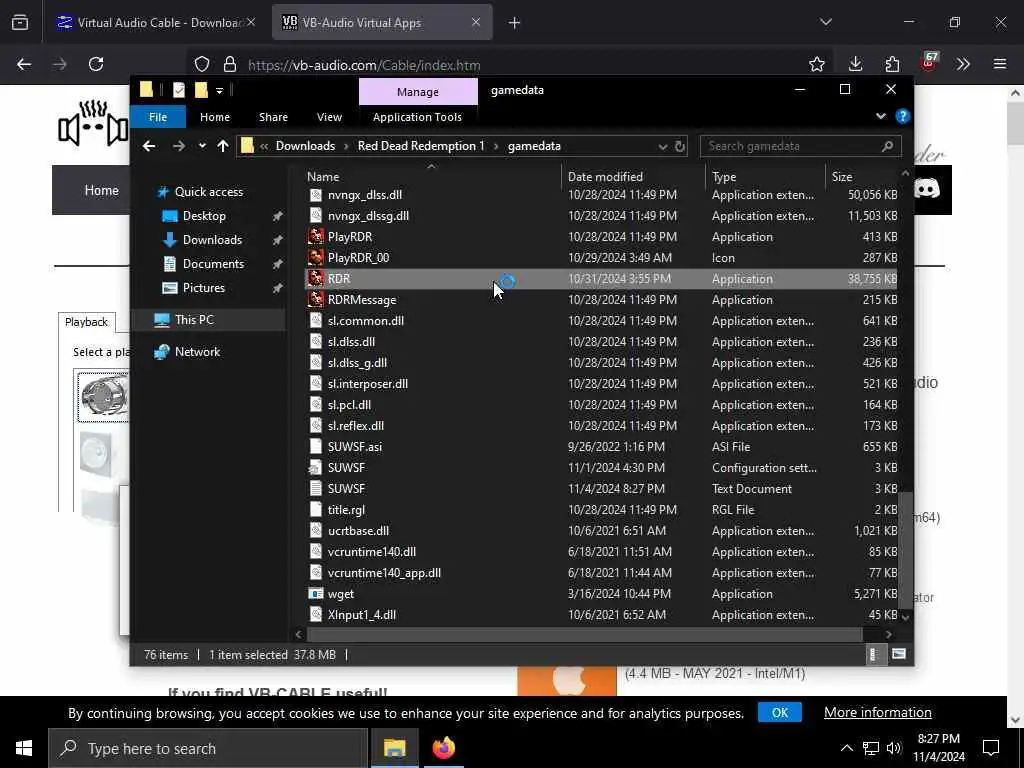Click the Downloads breadcrumb in address bar

pyautogui.click(x=305, y=146)
